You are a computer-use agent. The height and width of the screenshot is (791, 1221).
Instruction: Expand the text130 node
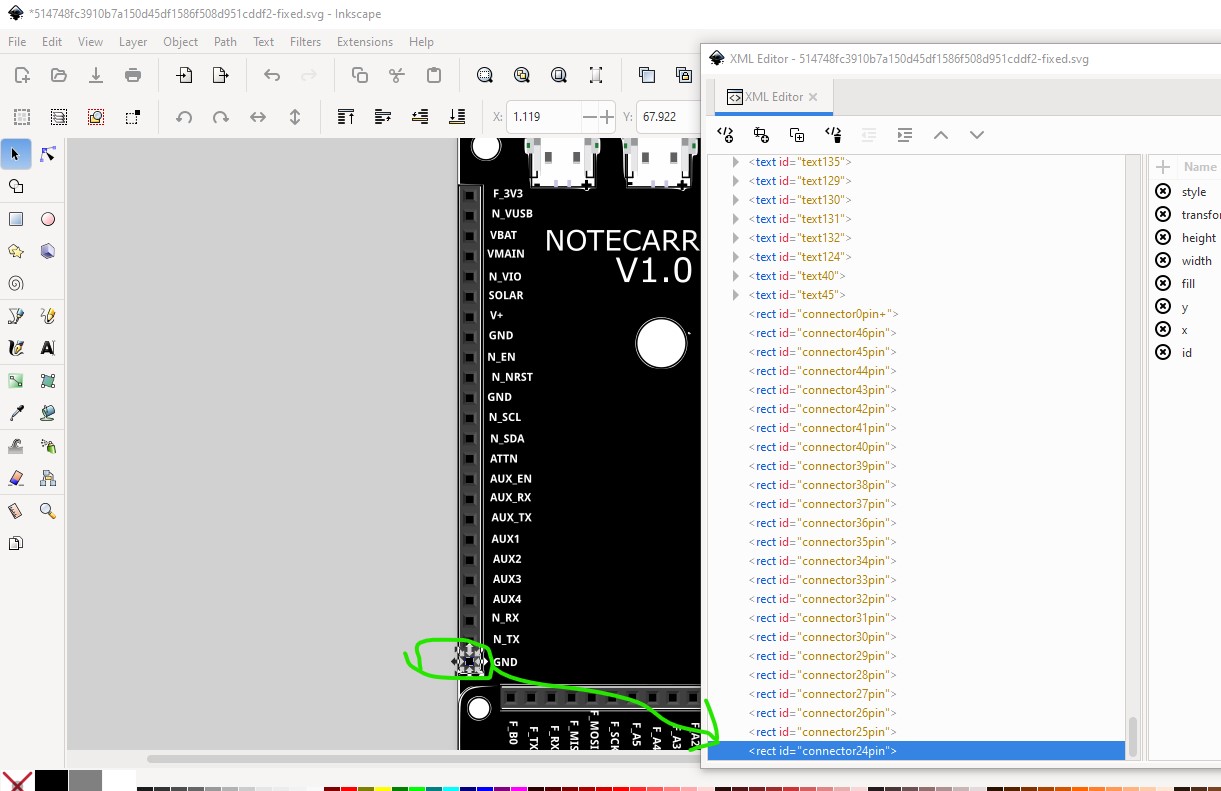click(736, 199)
